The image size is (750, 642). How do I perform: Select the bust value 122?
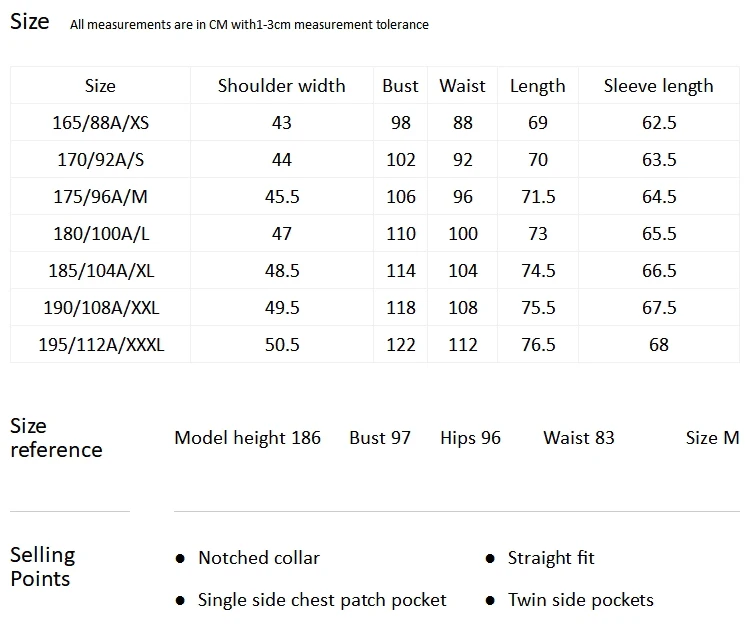pos(401,344)
